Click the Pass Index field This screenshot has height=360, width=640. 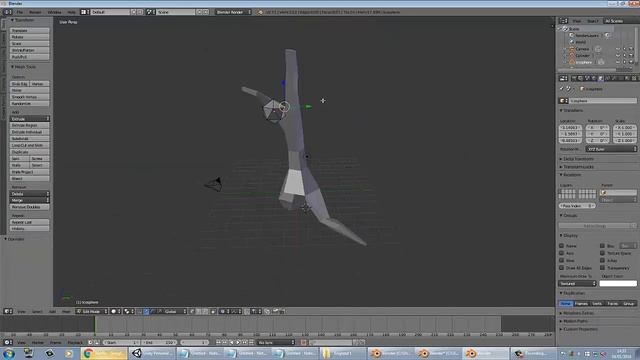tap(577, 206)
